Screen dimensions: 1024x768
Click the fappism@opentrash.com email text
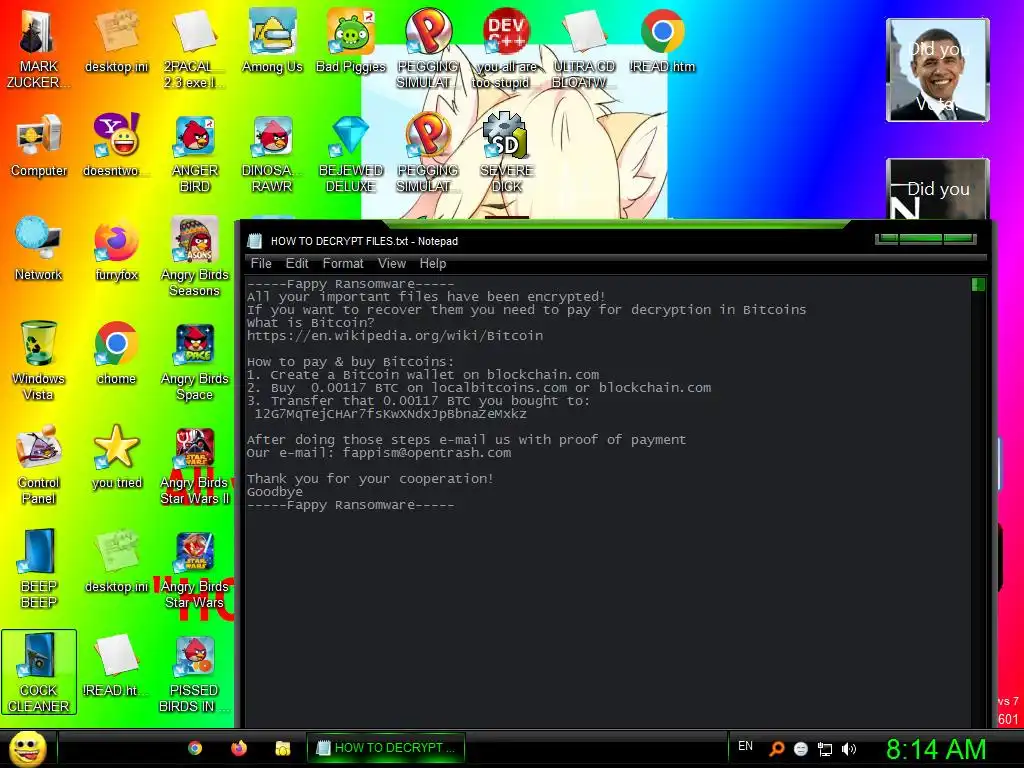point(427,453)
